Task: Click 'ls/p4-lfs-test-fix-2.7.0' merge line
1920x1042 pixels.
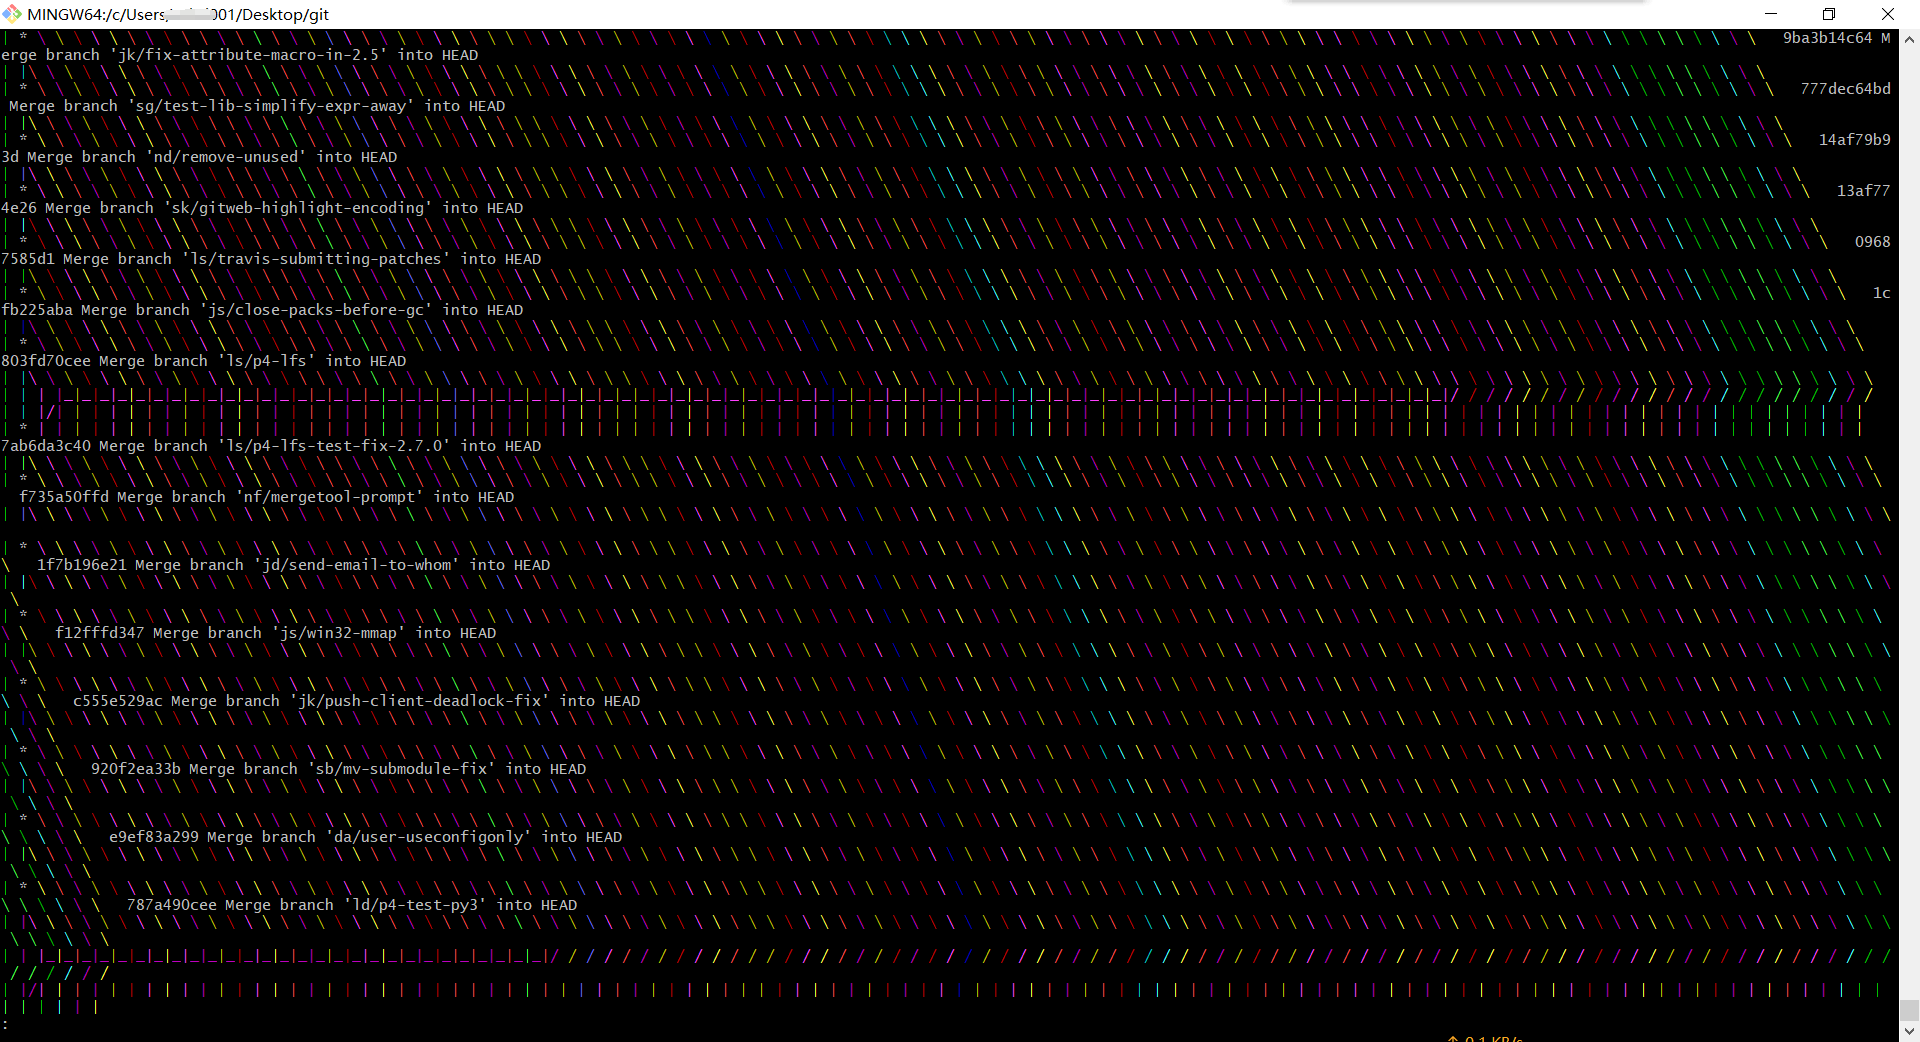Action: click(271, 446)
